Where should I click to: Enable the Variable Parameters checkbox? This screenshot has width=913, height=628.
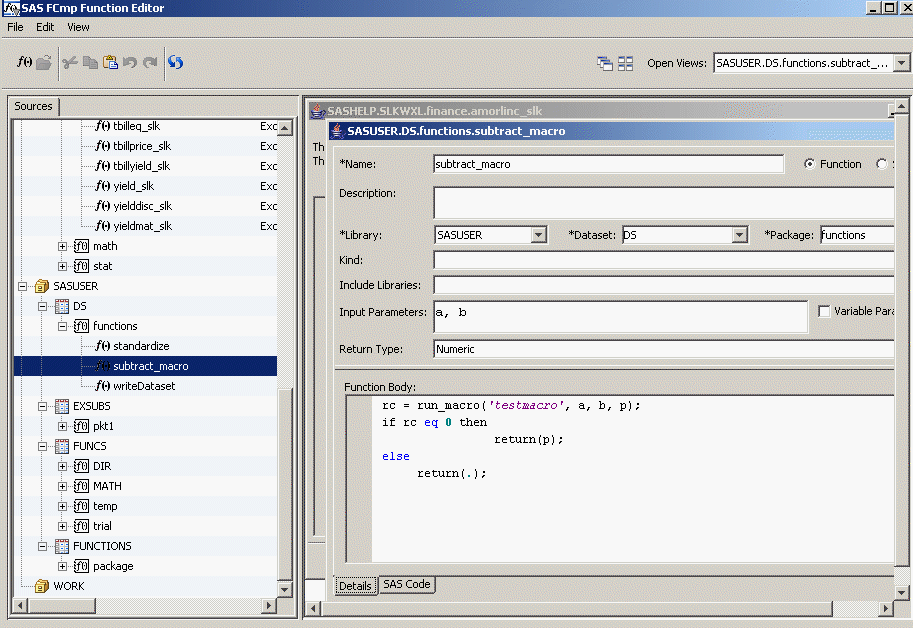(x=824, y=311)
